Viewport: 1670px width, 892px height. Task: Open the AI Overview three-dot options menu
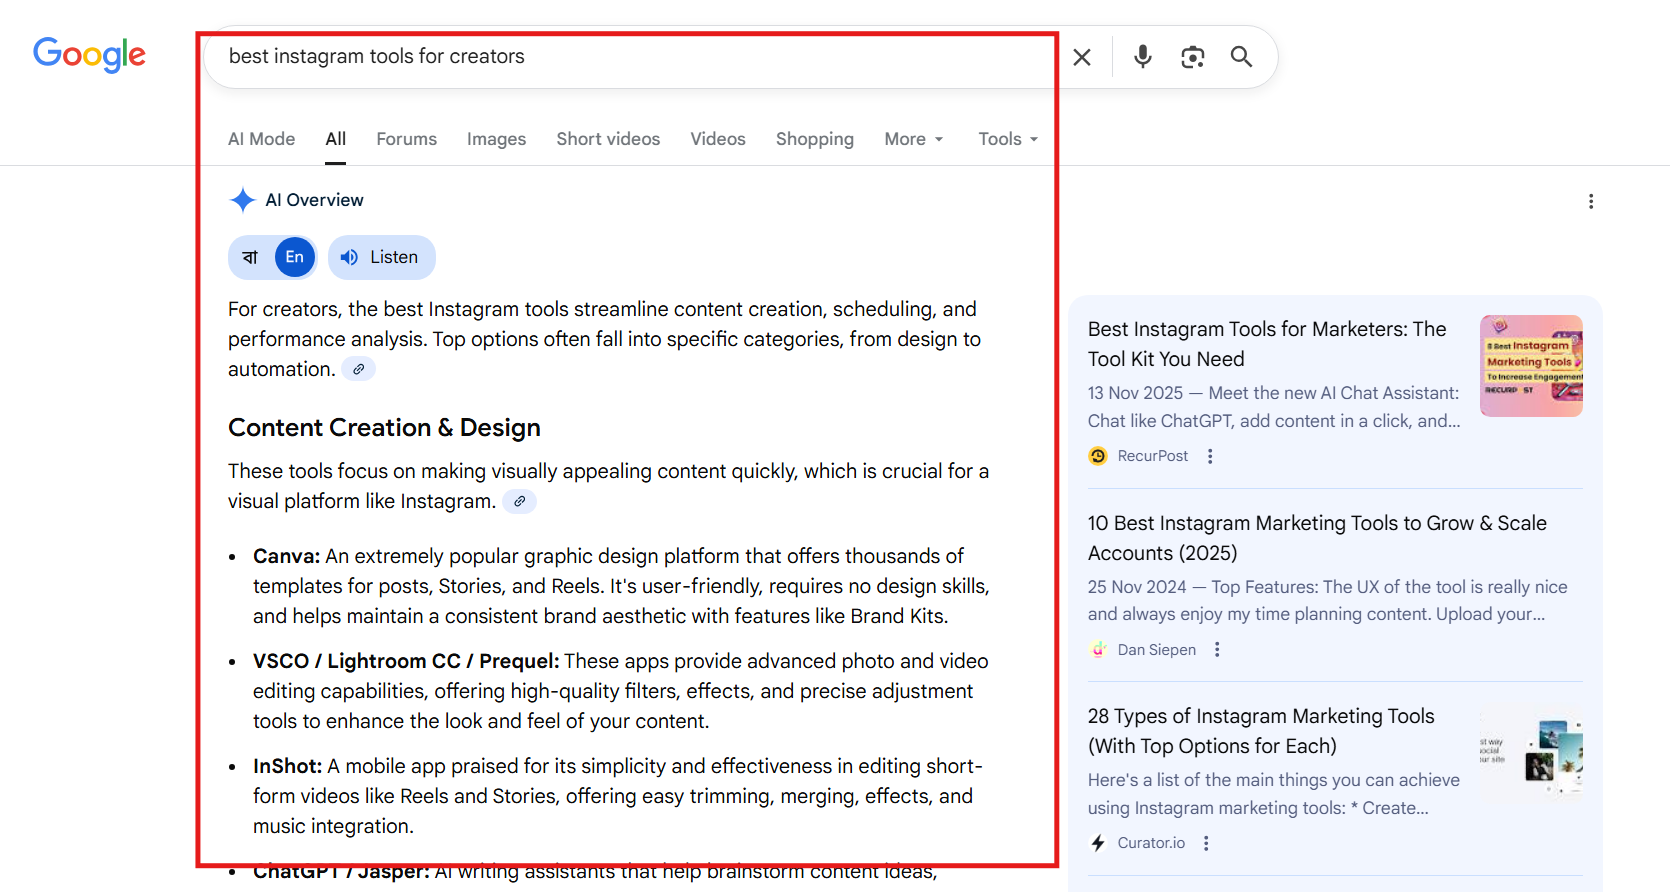(x=1590, y=201)
